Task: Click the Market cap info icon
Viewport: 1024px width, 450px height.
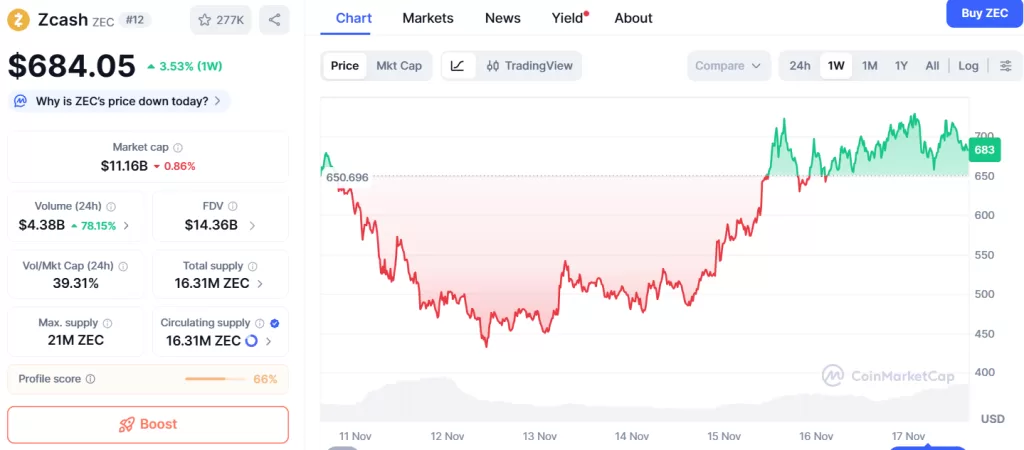Action: [179, 147]
